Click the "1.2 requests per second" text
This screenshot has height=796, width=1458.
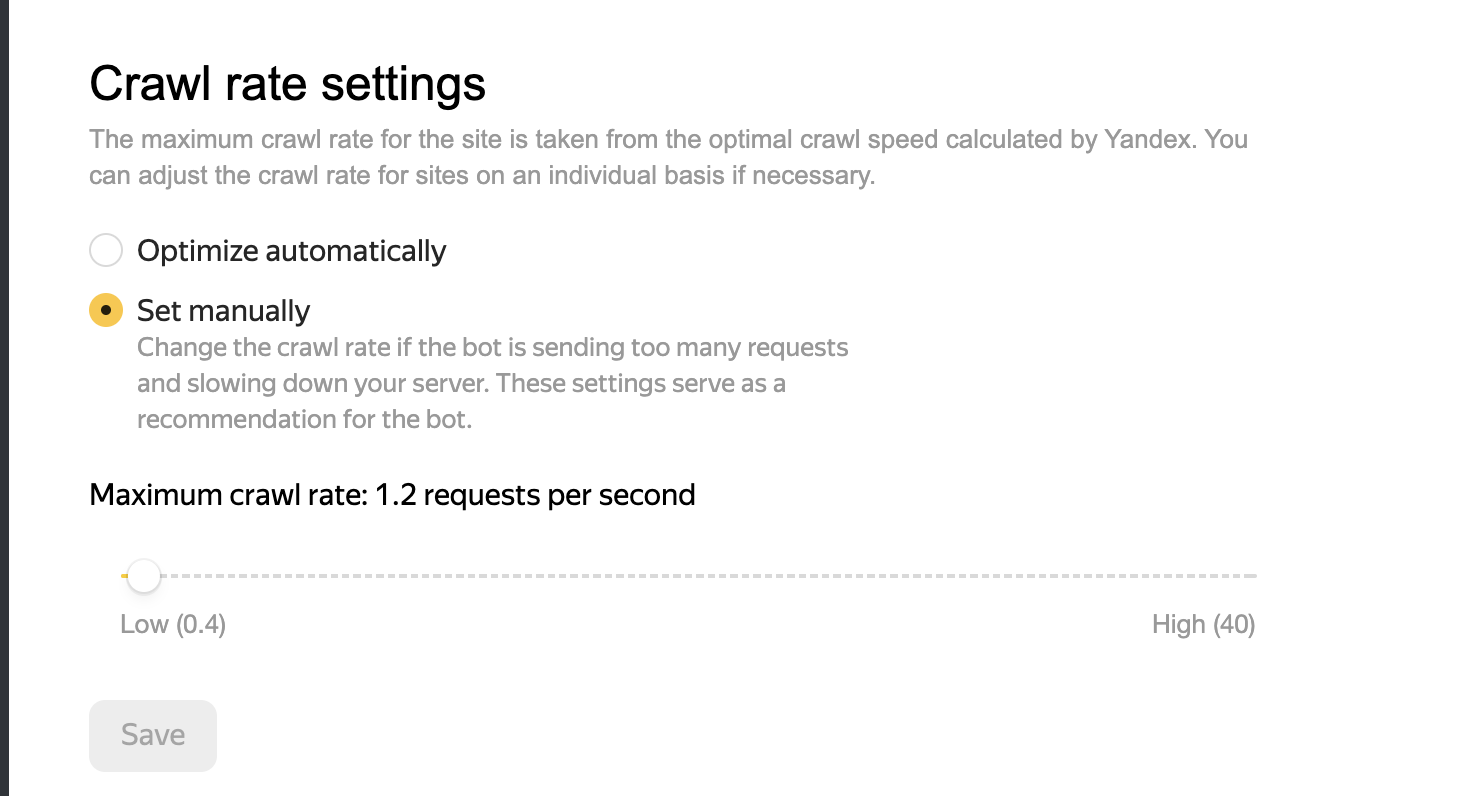535,494
